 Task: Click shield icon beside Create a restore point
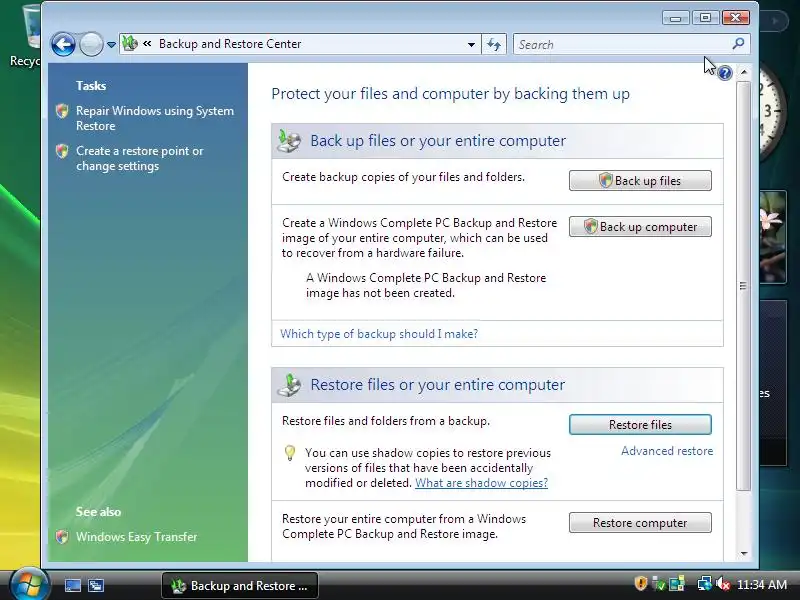coord(62,151)
